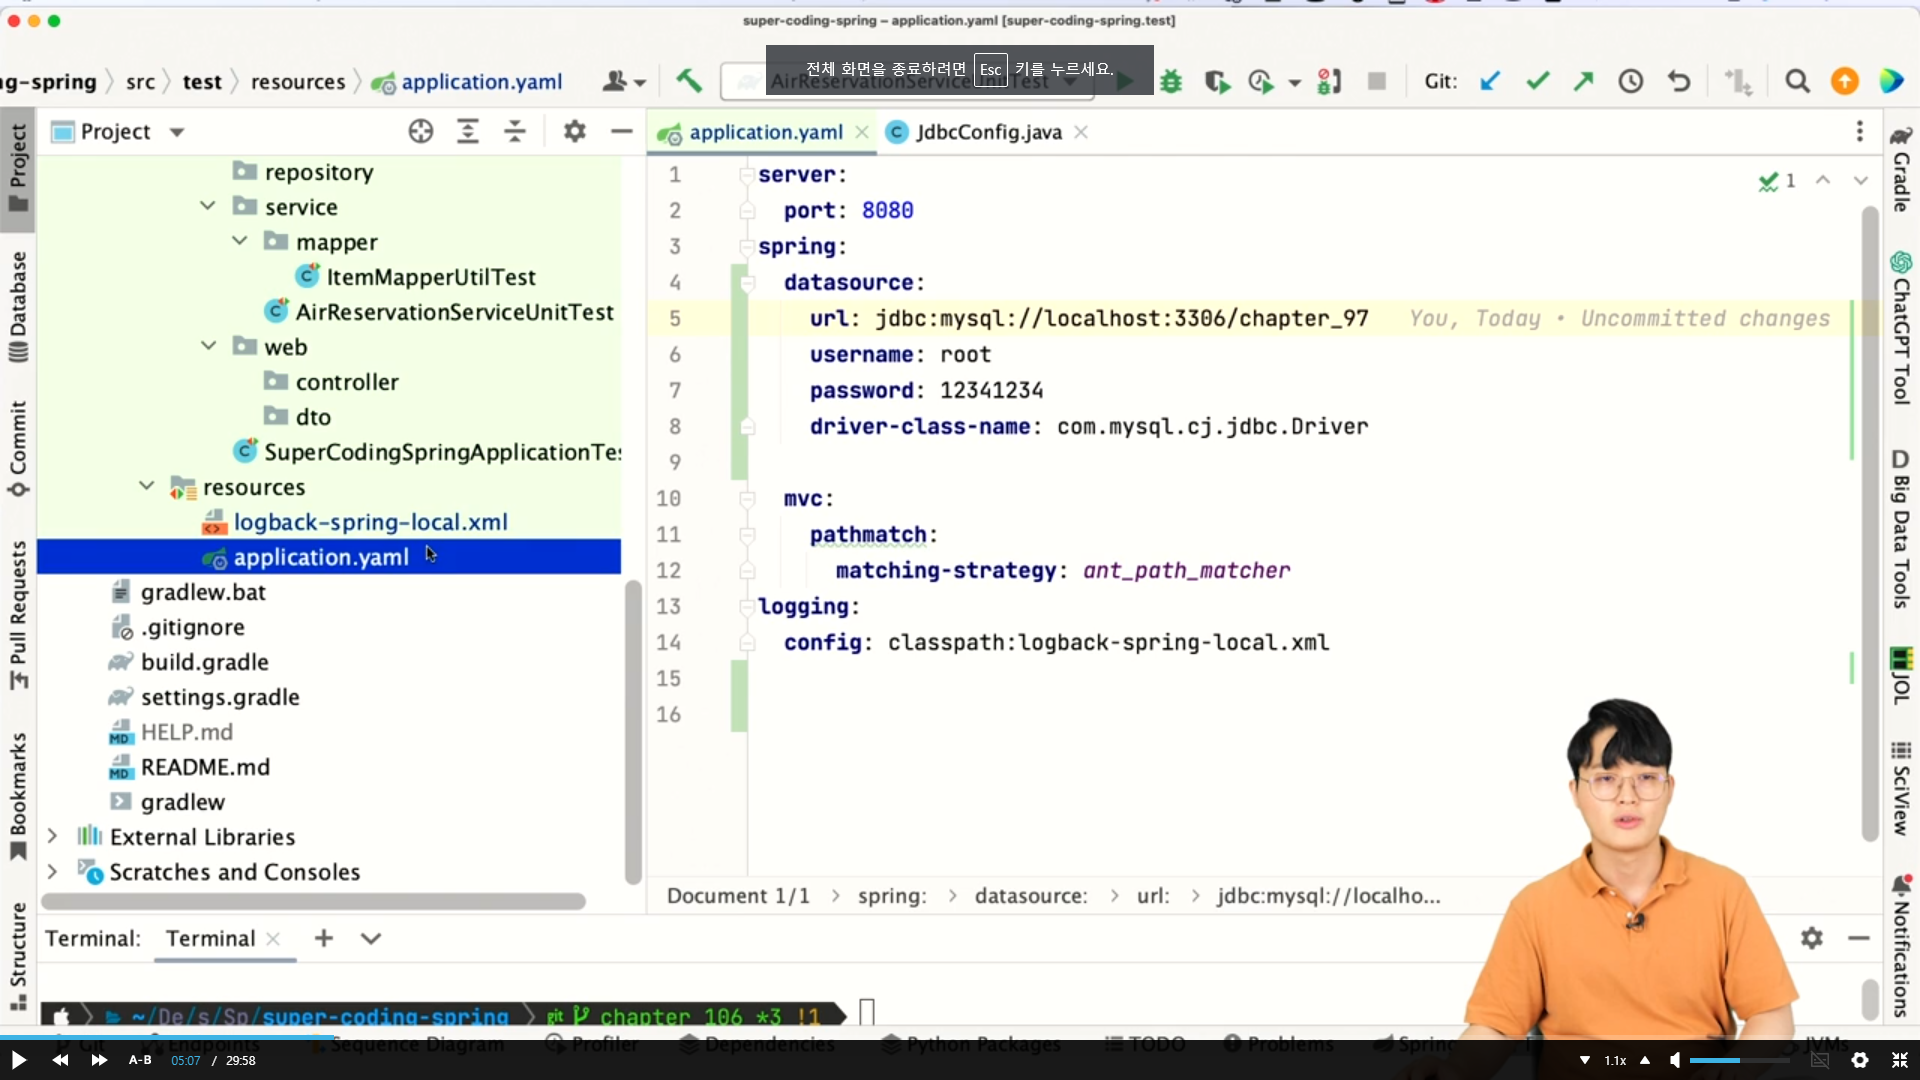This screenshot has height=1080, width=1920.
Task: Select the Terminal session tab
Action: [x=210, y=938]
